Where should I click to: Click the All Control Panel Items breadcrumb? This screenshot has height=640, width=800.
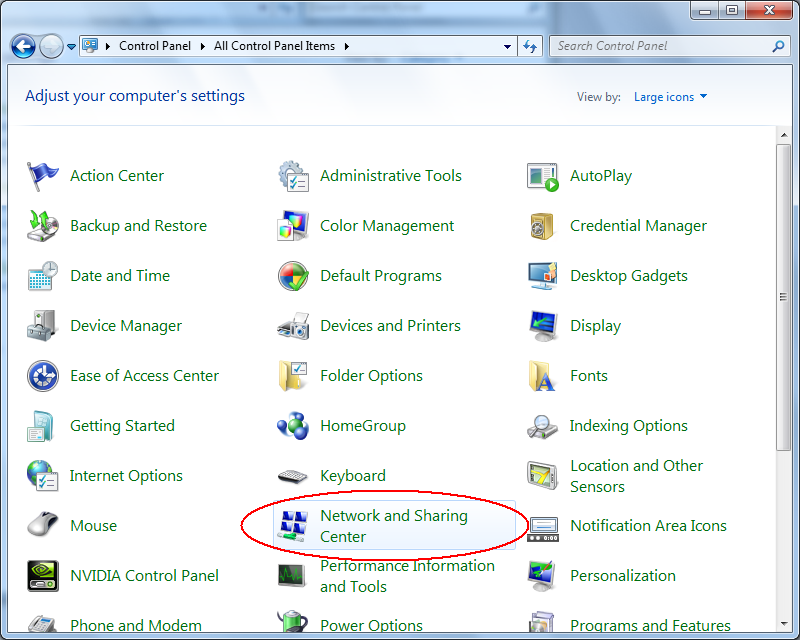point(274,46)
